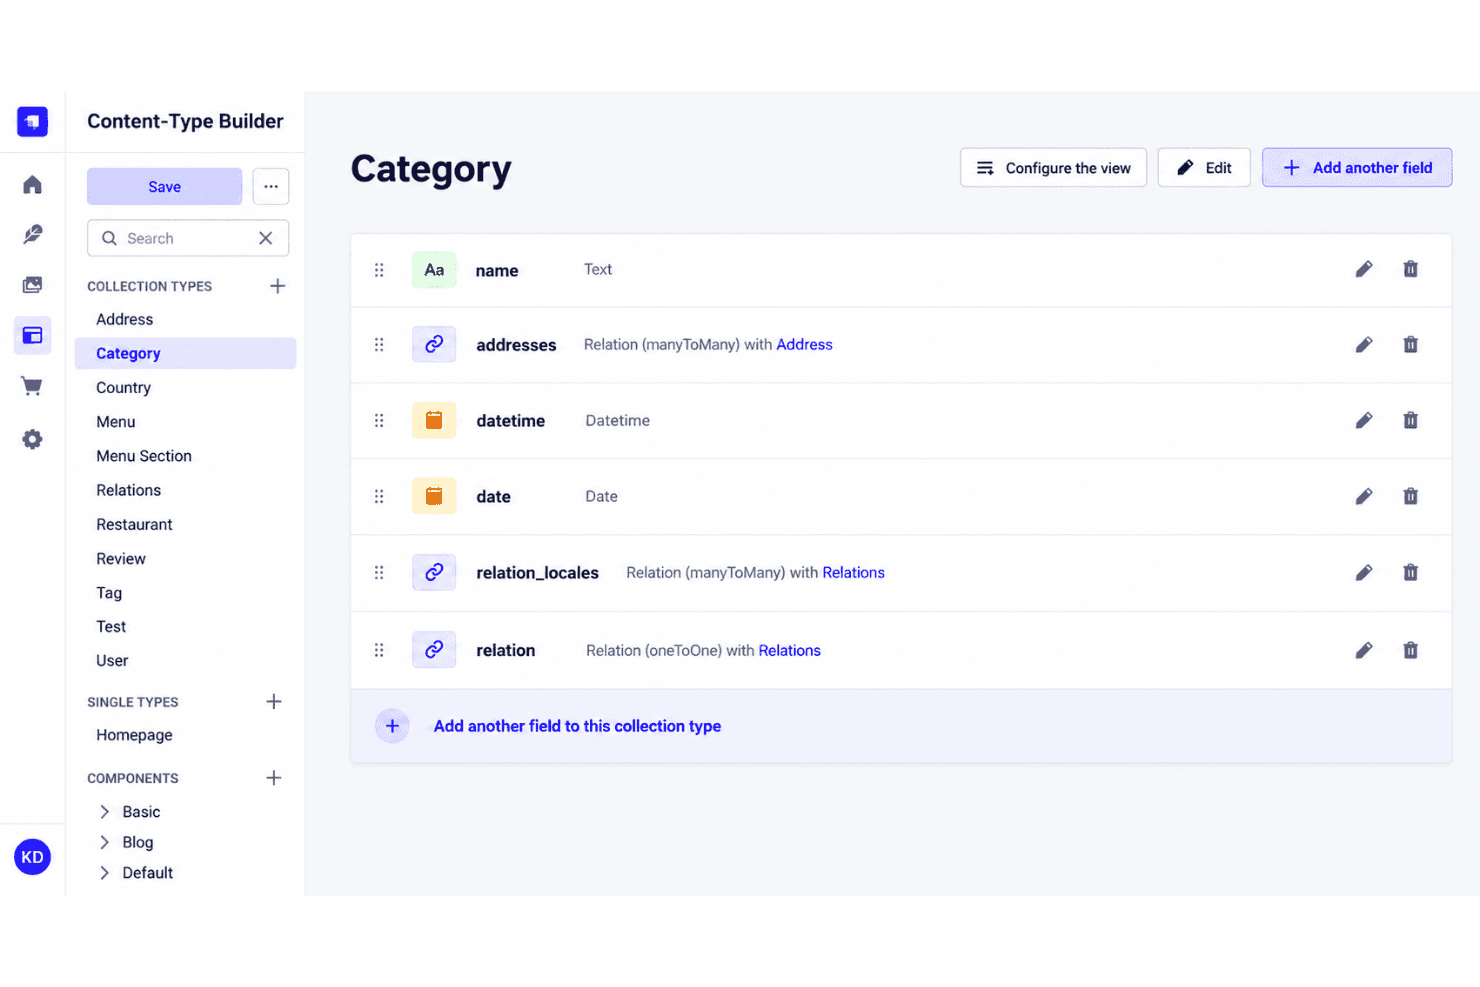Delete the relation_locales field trash icon
The width and height of the screenshot is (1480, 987).
pos(1410,573)
